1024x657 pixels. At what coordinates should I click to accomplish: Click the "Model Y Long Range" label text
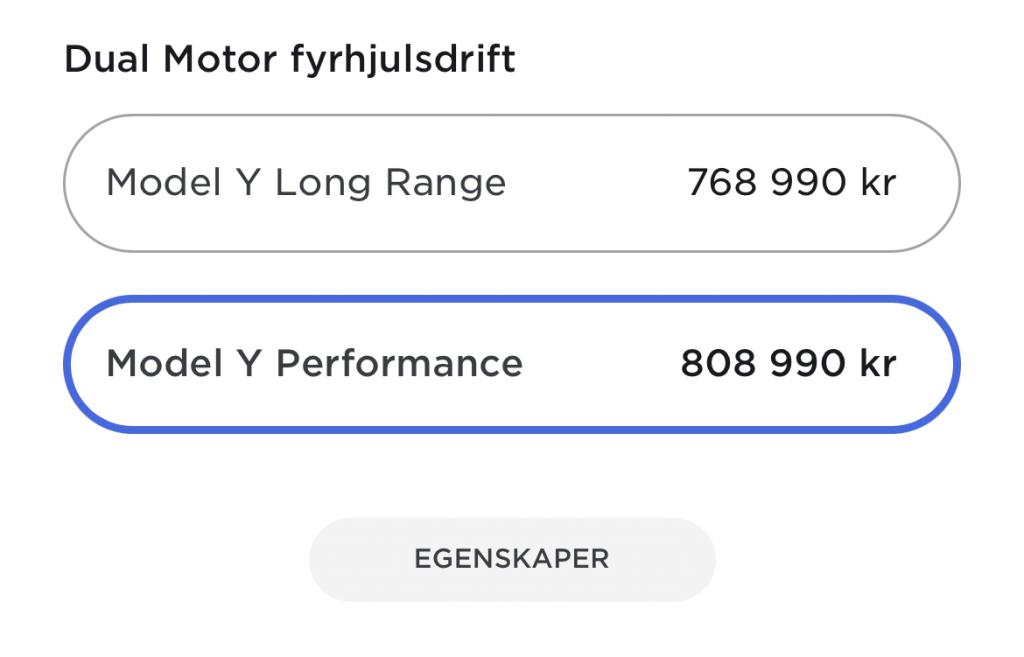pos(306,183)
